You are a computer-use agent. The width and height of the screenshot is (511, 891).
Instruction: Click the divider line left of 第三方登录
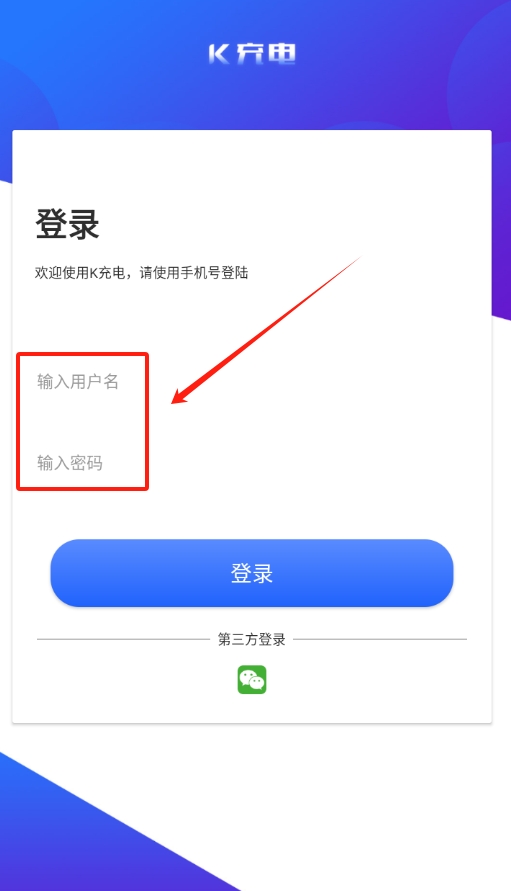click(x=123, y=639)
